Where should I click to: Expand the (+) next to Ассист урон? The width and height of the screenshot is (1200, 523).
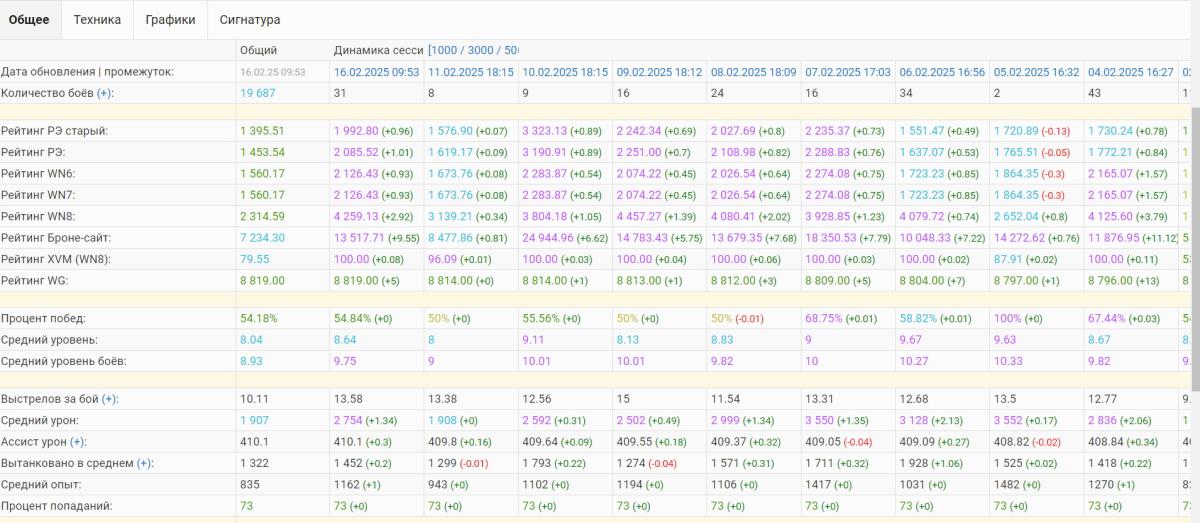coord(78,442)
